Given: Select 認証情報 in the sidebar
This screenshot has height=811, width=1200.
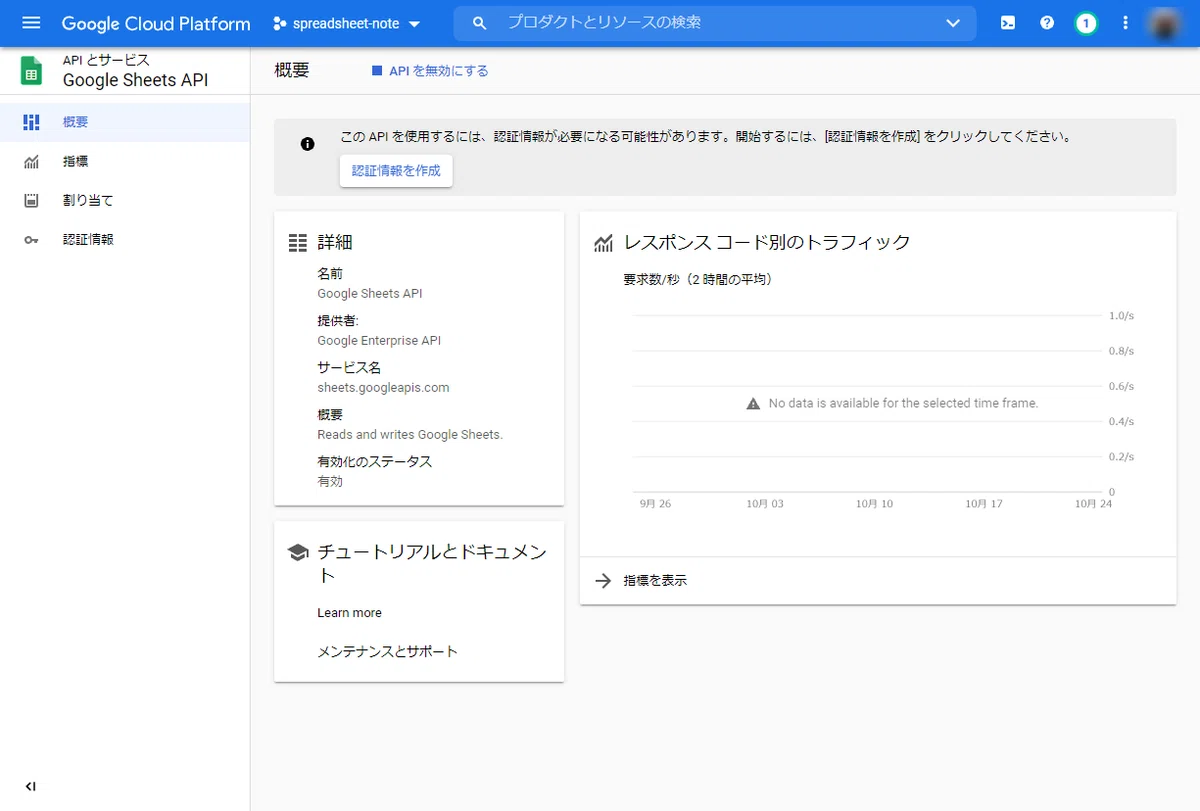Looking at the screenshot, I should [x=125, y=240].
